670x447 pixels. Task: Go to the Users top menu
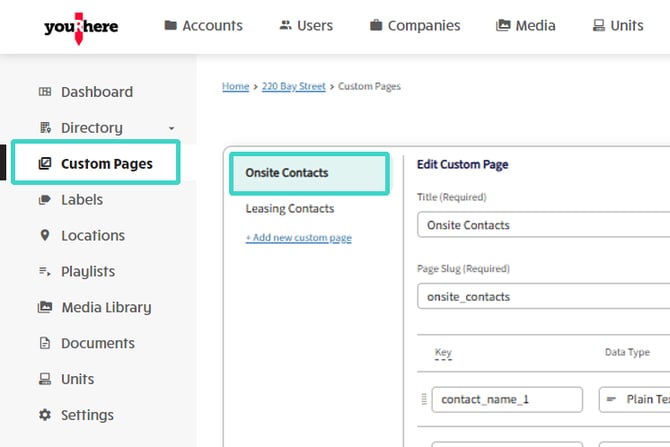click(x=308, y=25)
